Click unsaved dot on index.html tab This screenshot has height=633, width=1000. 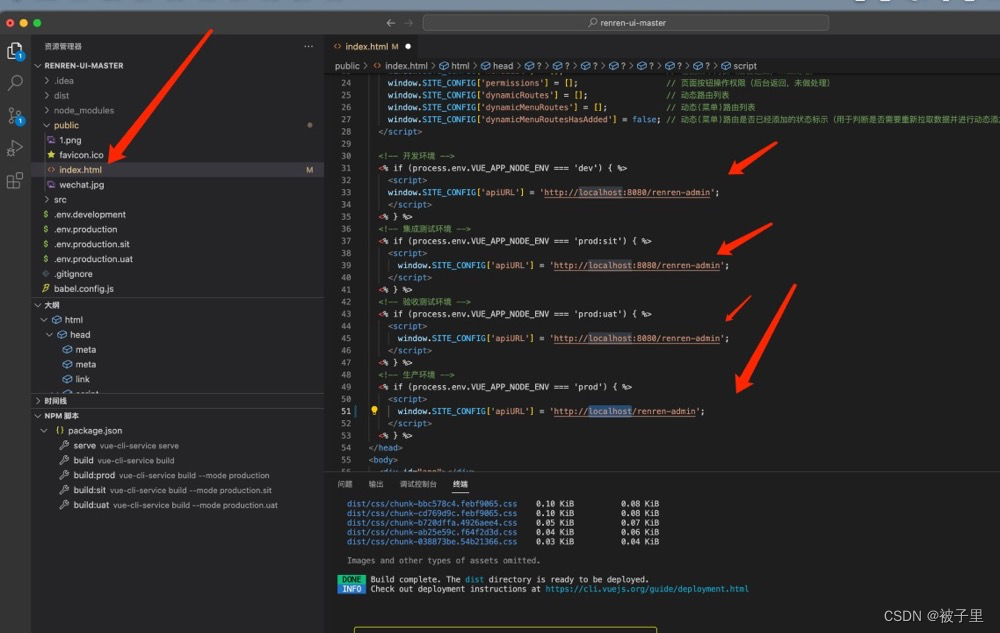[408, 47]
